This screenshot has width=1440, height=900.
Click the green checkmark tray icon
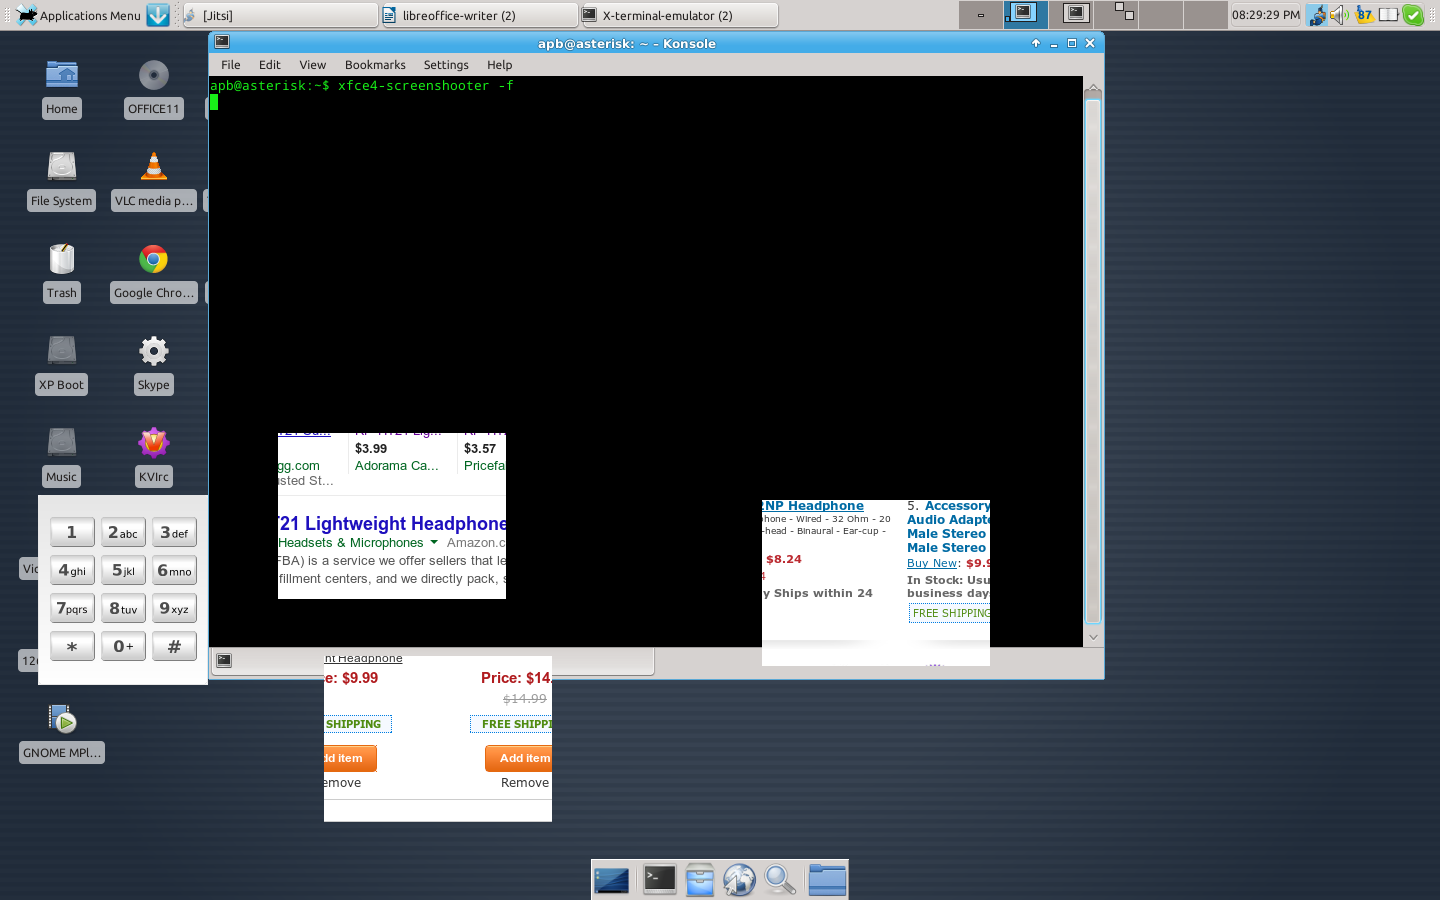1412,15
